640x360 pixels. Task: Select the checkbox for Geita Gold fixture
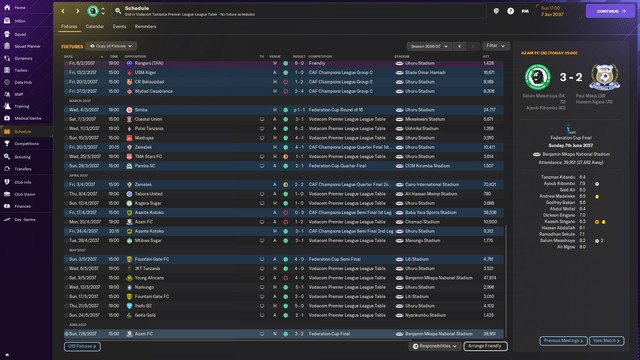(67, 315)
